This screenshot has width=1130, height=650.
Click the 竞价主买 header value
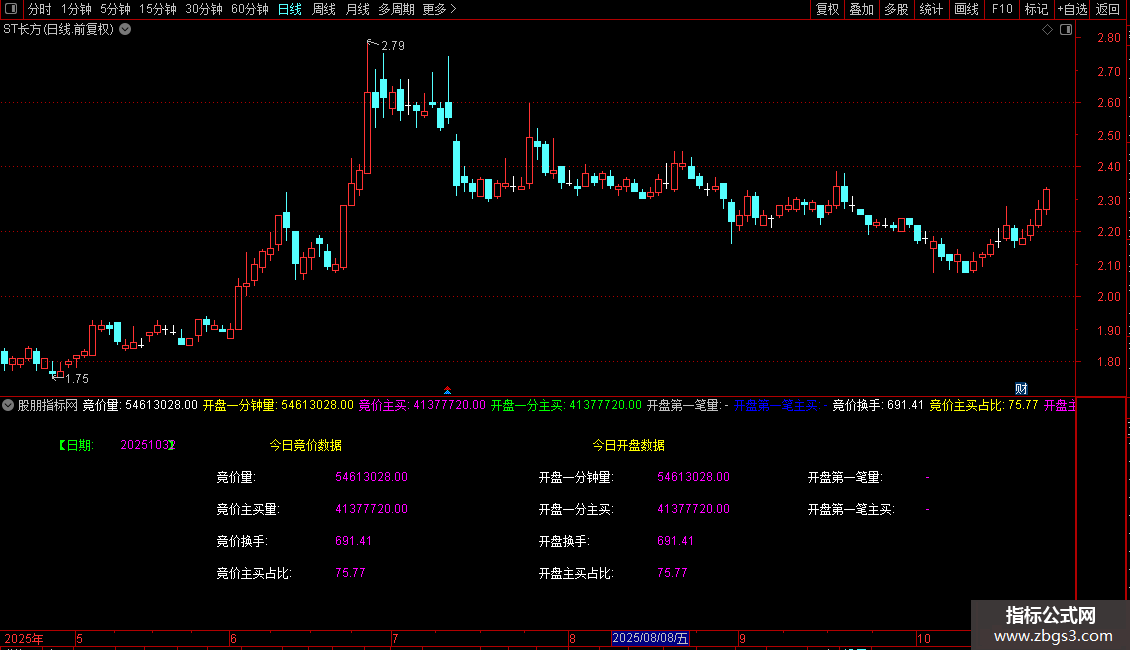pos(450,405)
